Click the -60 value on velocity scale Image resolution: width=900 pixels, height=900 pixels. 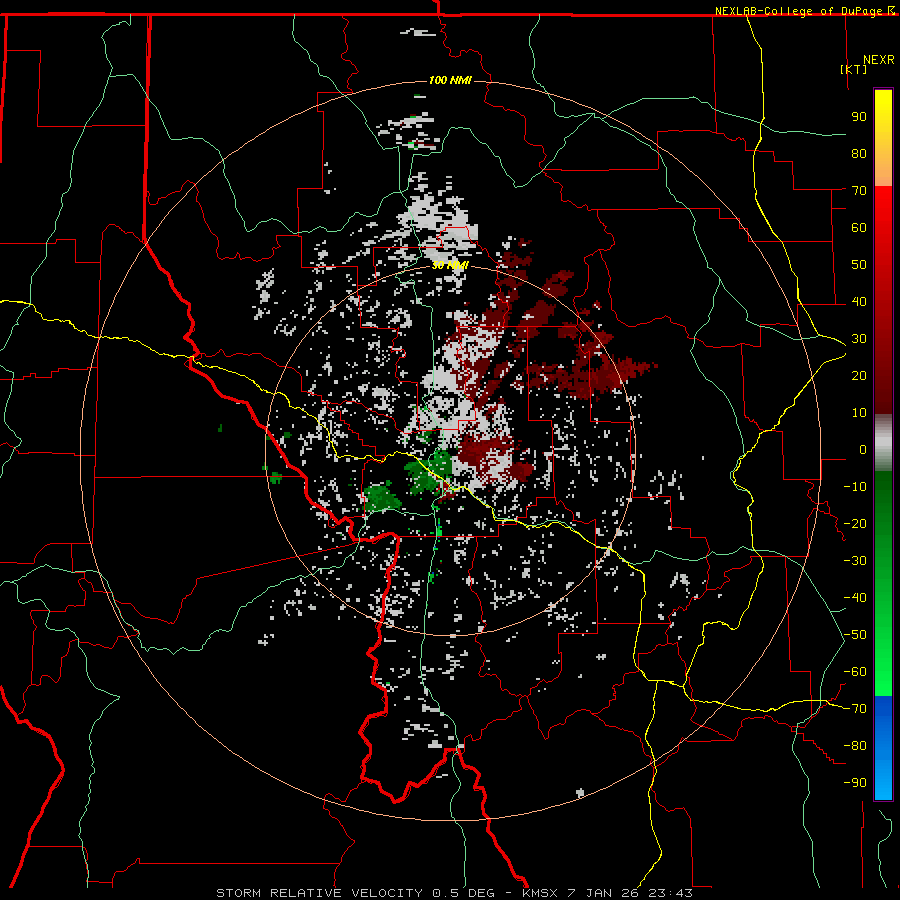[855, 672]
